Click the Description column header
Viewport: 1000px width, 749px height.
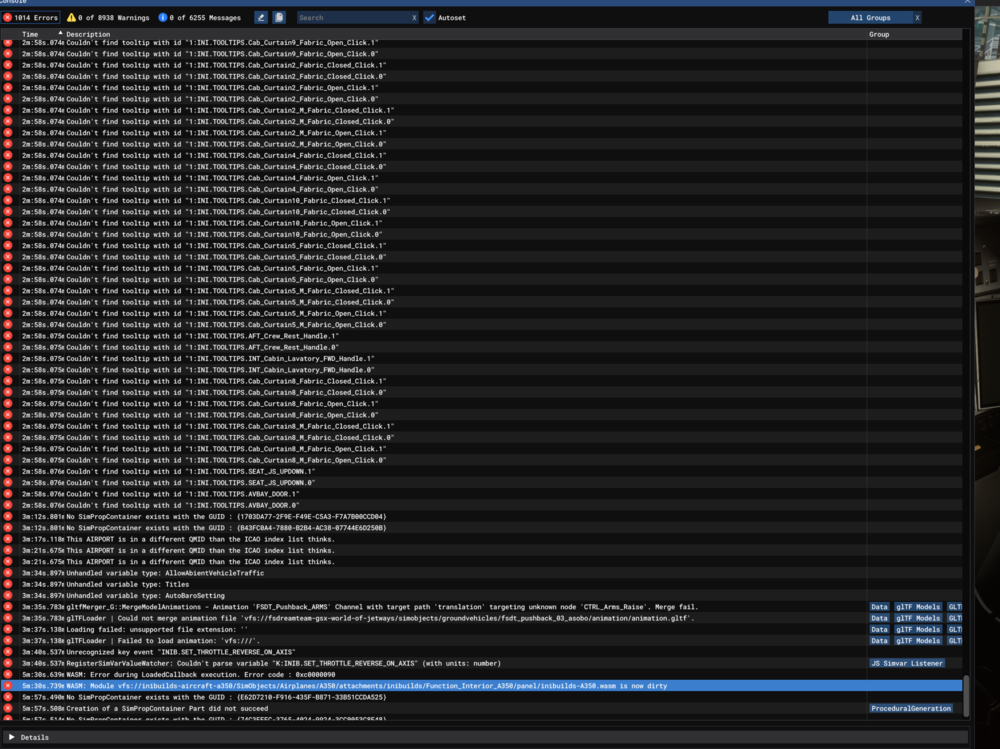88,33
